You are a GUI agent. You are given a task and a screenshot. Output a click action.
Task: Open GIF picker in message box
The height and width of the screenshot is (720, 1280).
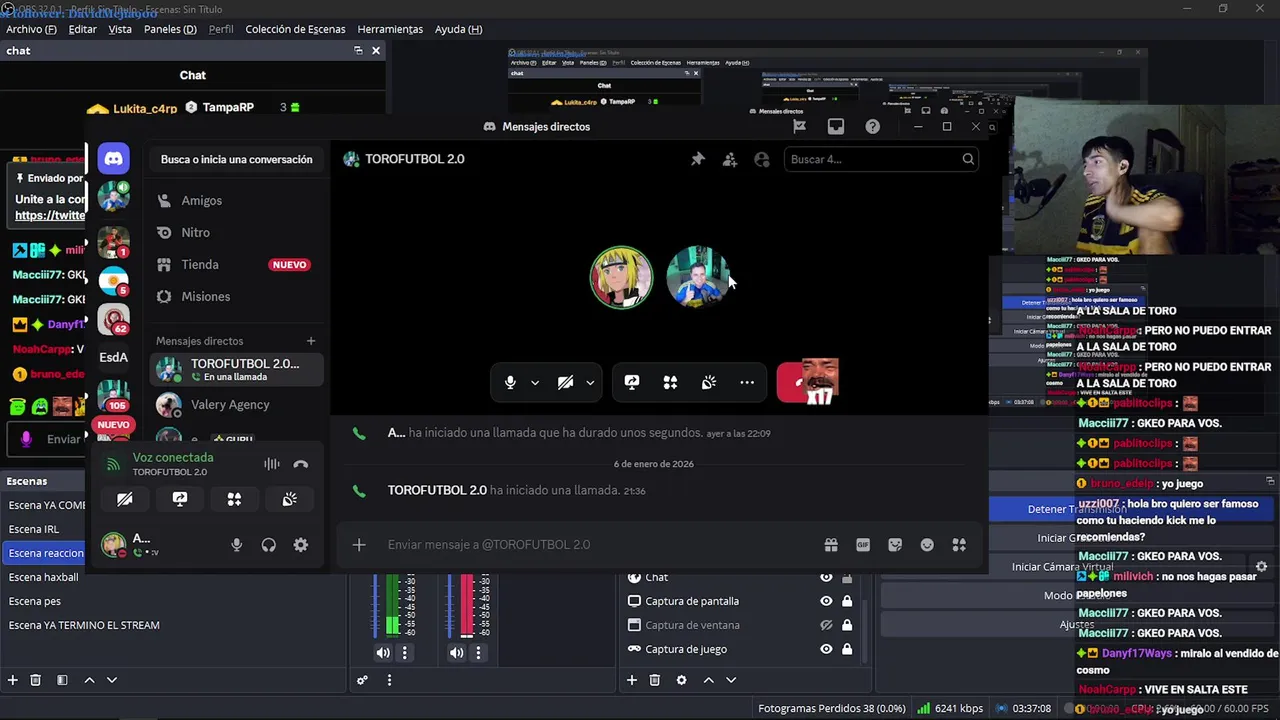coord(863,544)
